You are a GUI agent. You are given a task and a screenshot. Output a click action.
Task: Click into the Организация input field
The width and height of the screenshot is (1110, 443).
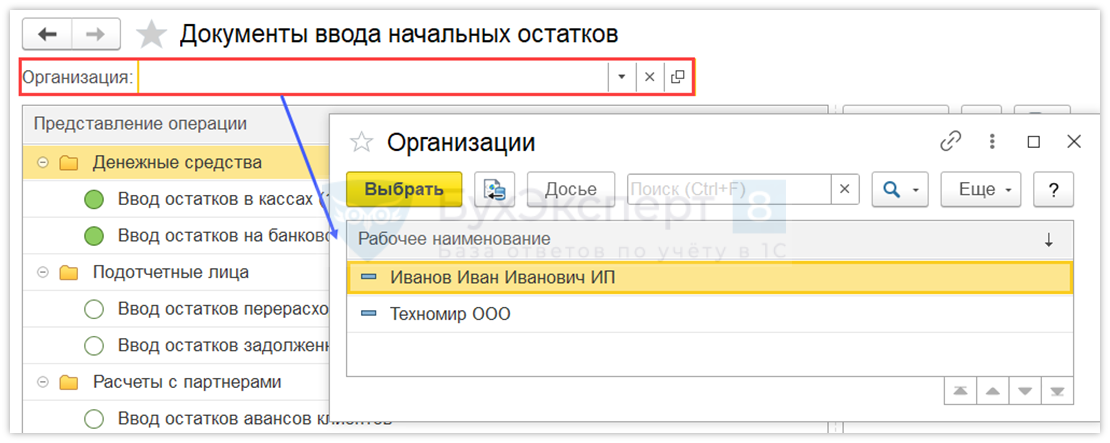tap(373, 76)
